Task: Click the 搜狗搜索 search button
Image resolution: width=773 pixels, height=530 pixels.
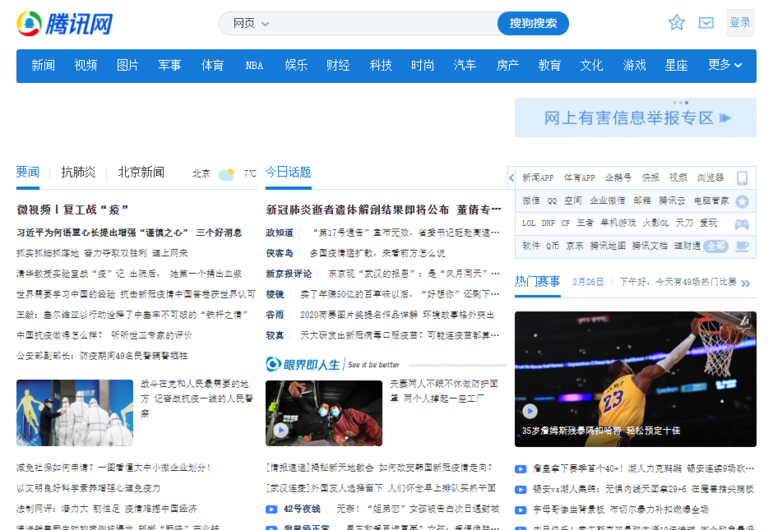Action: coord(533,23)
